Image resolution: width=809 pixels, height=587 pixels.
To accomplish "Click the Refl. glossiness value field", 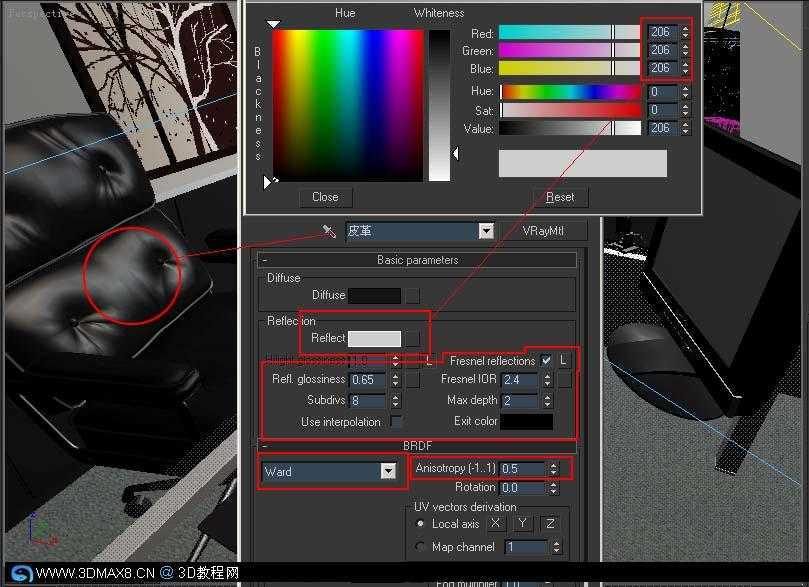I will click(x=368, y=380).
